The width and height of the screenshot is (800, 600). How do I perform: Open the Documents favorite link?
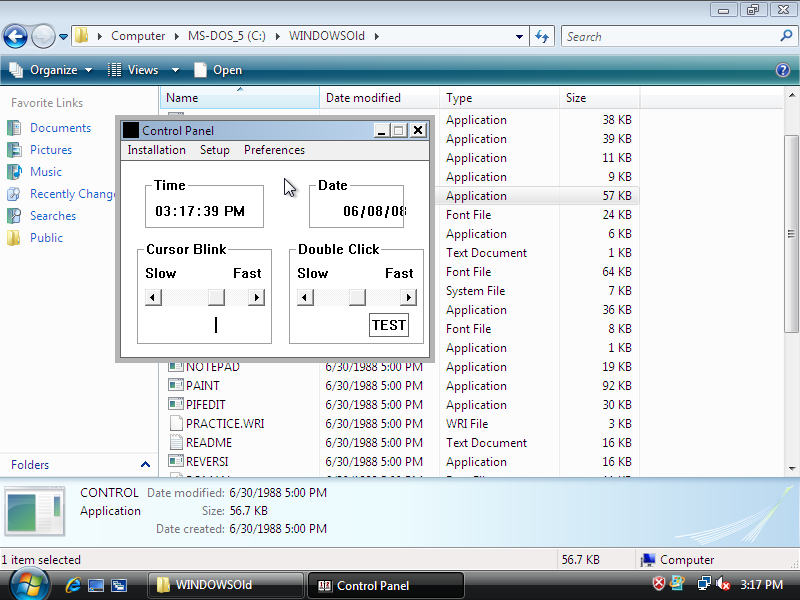(60, 128)
